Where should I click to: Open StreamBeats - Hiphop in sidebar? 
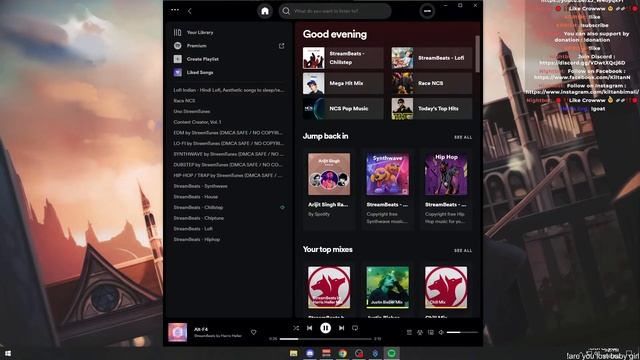[196, 239]
